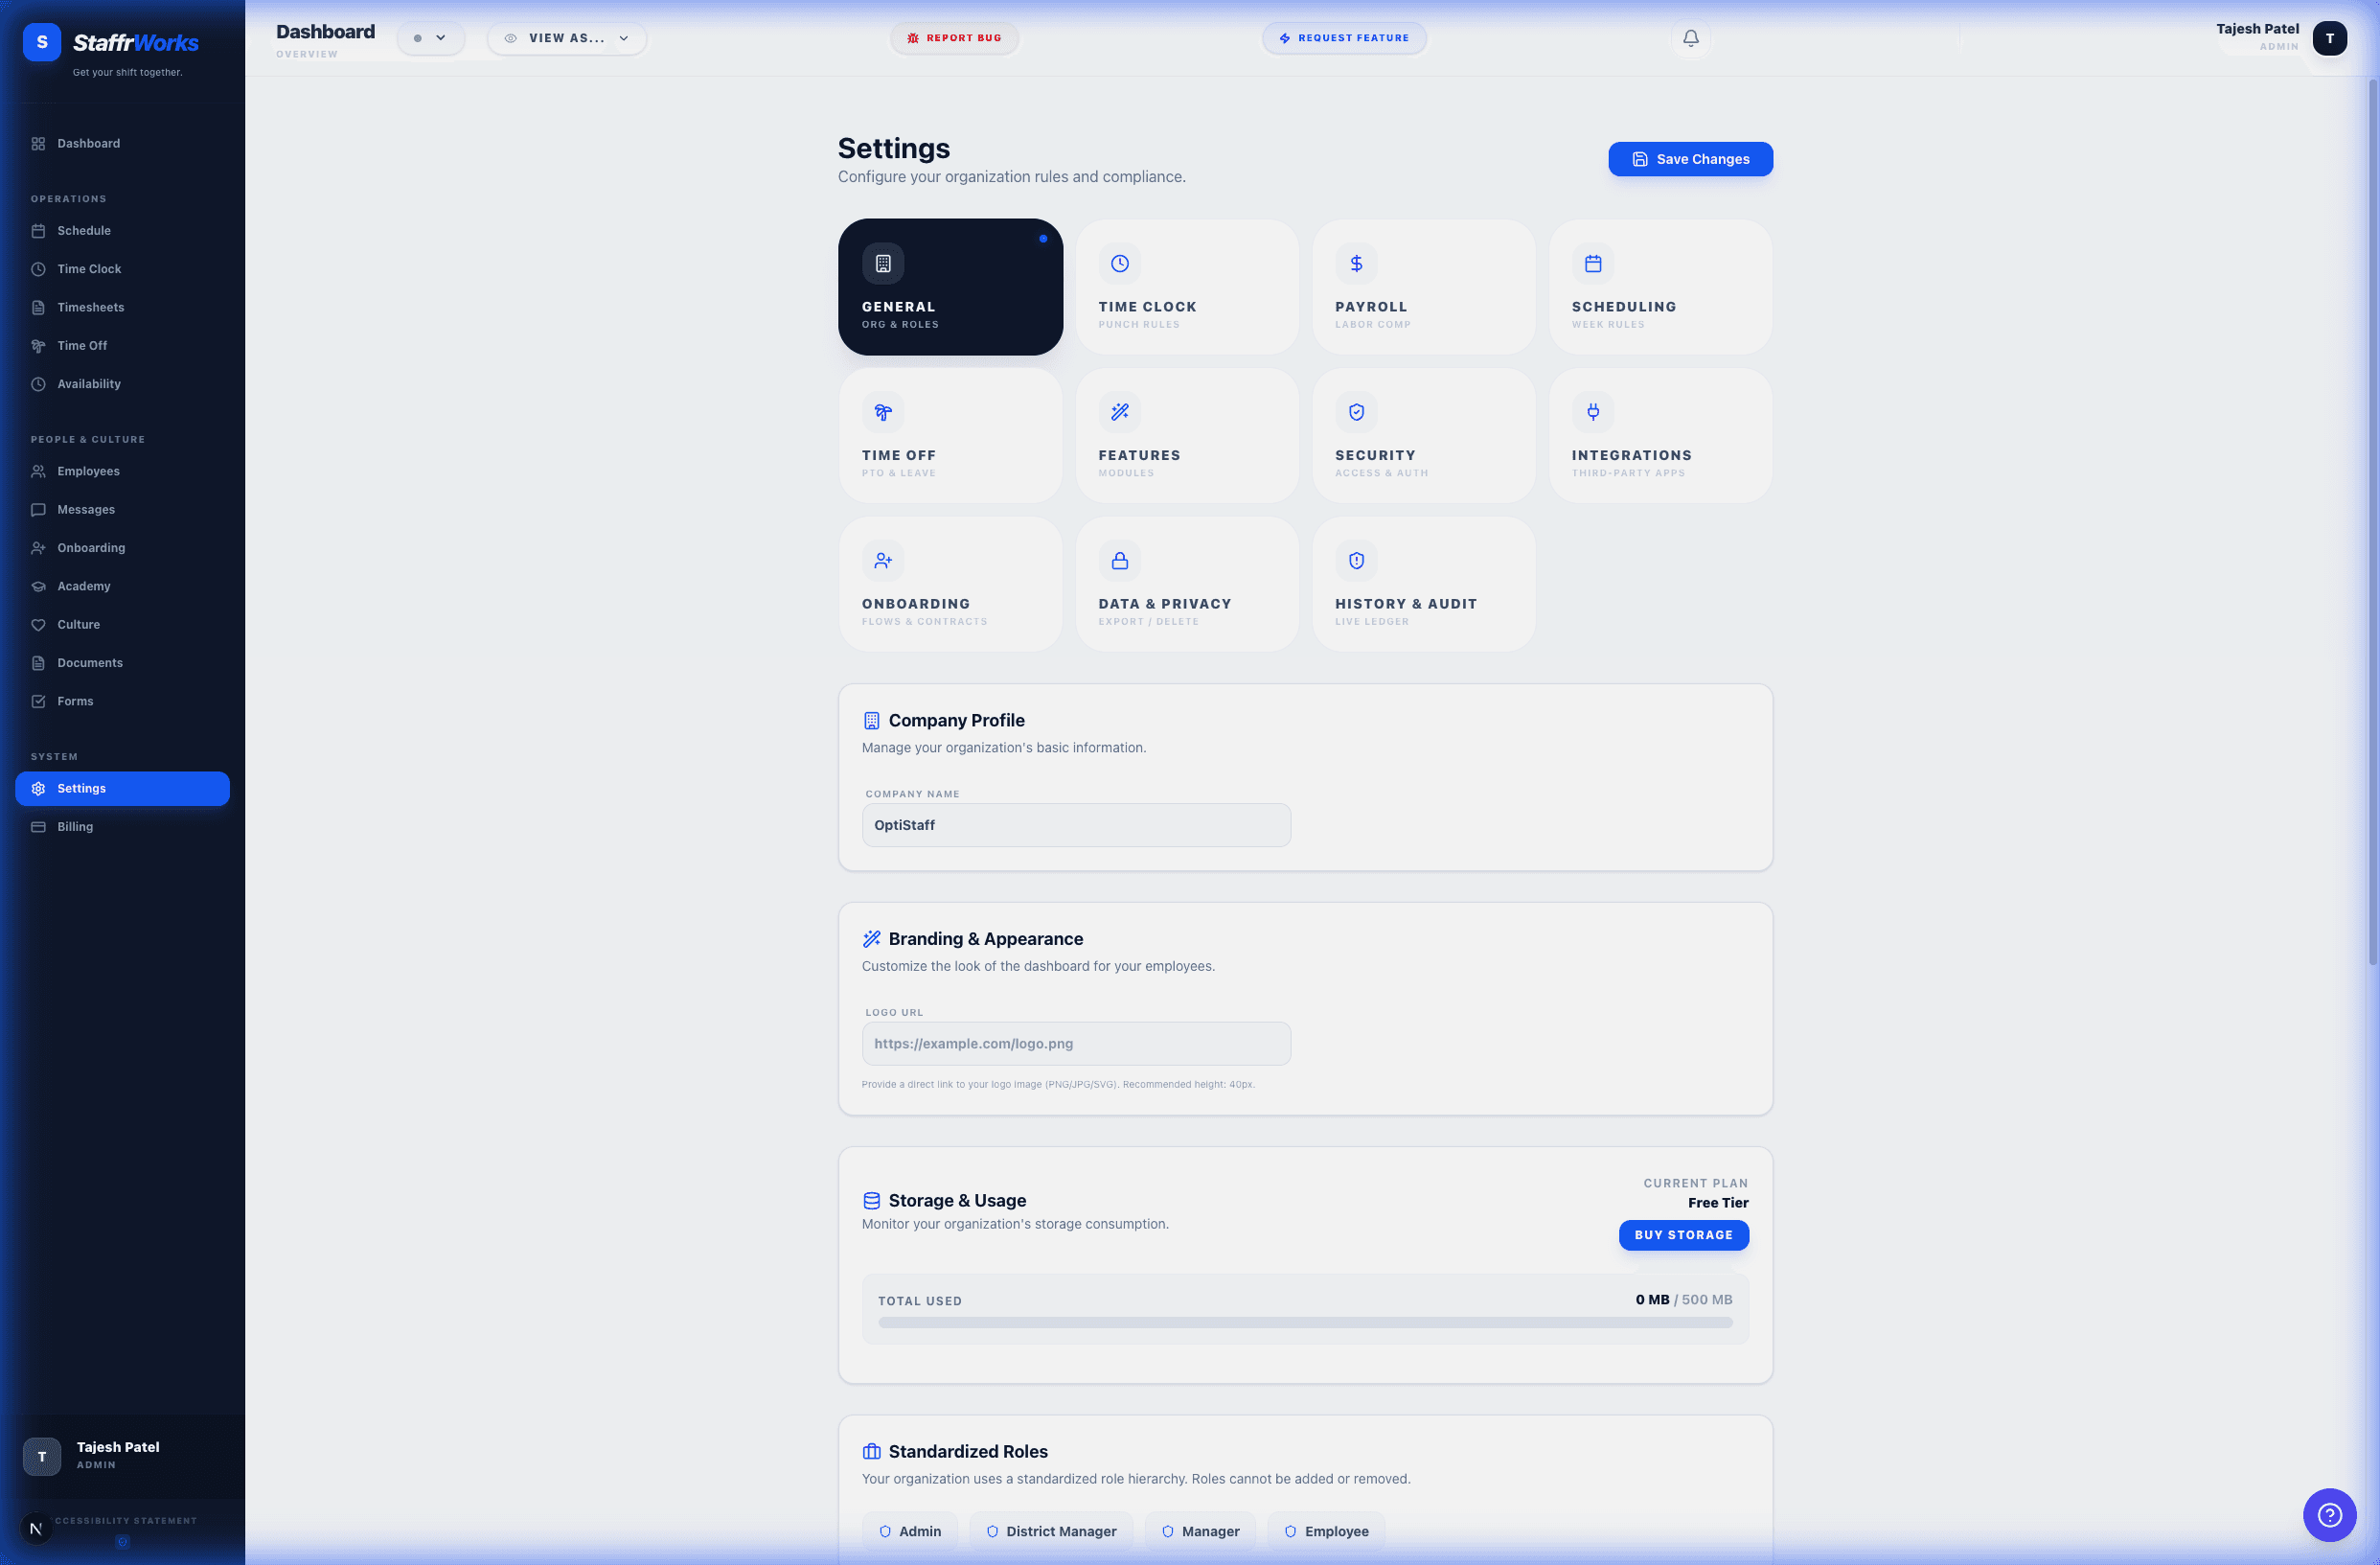
Task: Click the Company Name input field
Action: coord(1076,825)
